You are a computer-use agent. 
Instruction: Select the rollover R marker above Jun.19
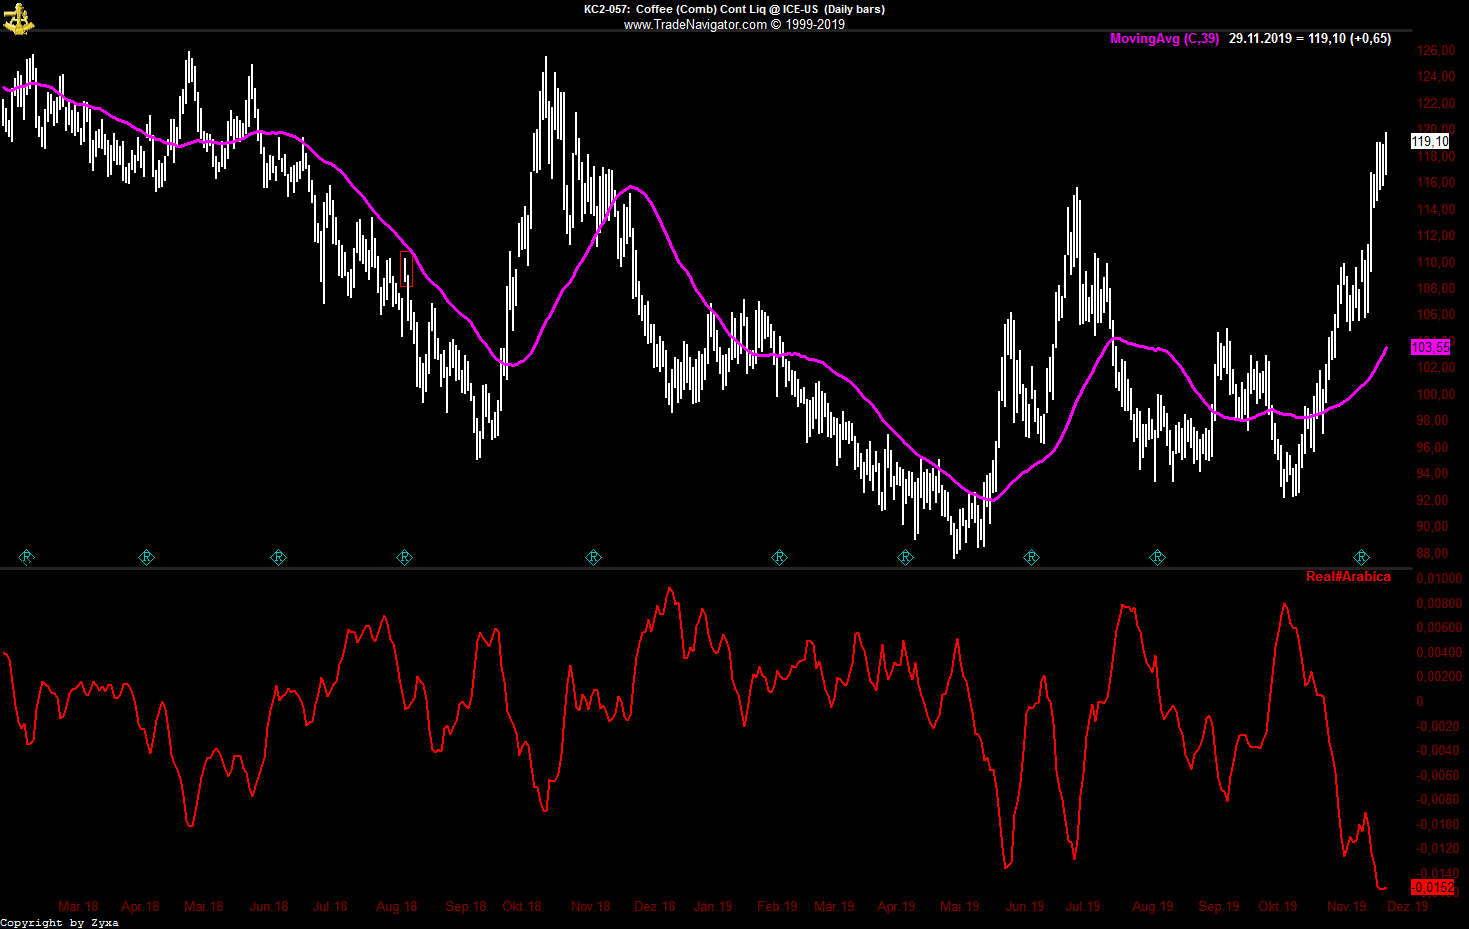tap(1031, 557)
